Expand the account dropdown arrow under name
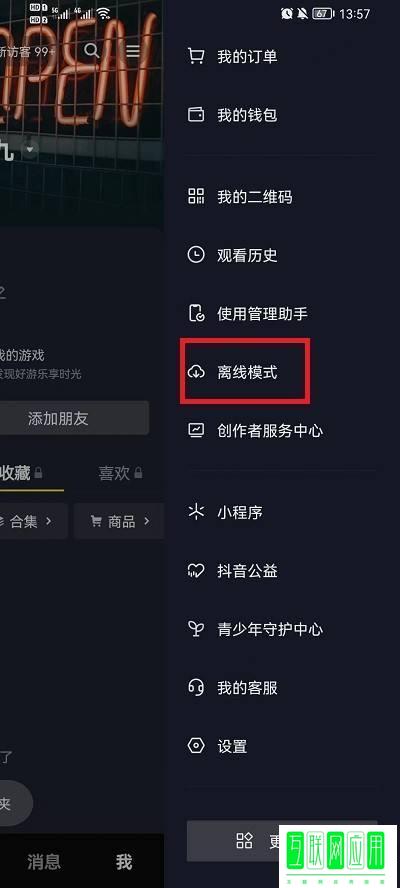The image size is (400, 888). pyautogui.click(x=29, y=150)
